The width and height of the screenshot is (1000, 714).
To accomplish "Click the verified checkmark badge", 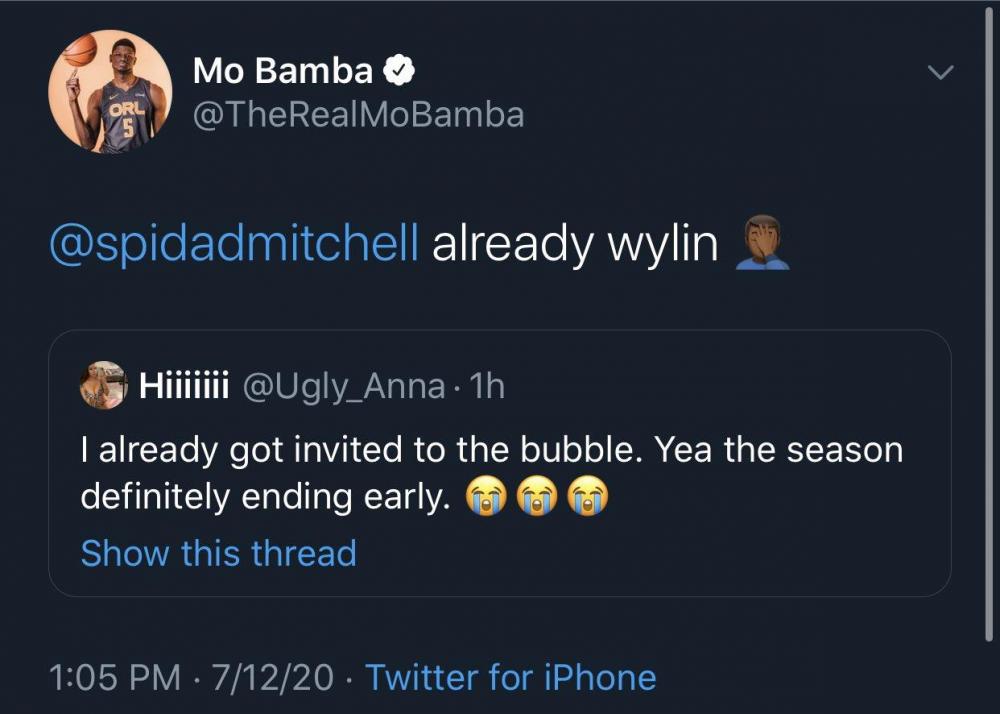I will 402,71.
